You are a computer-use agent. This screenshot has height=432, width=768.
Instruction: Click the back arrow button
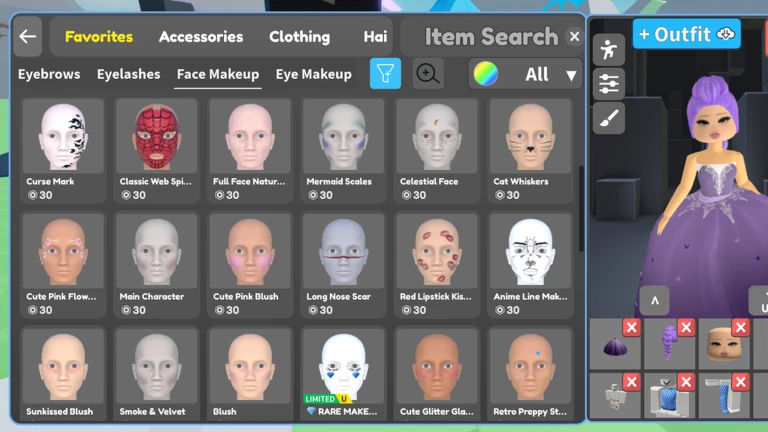[x=28, y=37]
